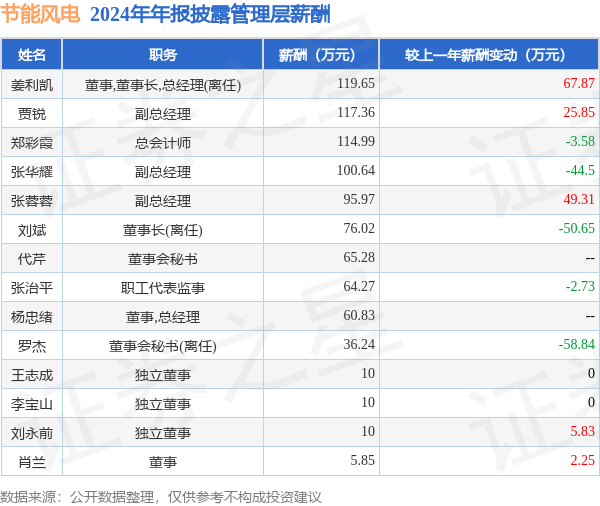600x506 pixels.
Task: Click the 职务 column header
Action: tap(163, 55)
